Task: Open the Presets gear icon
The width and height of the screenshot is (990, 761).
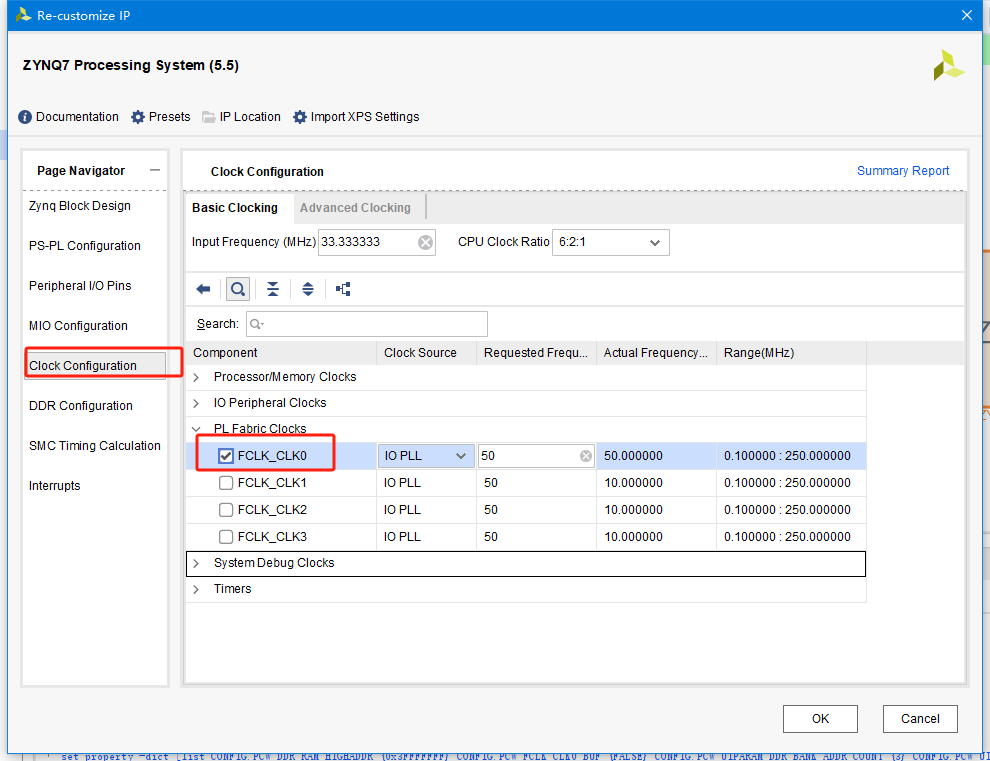Action: click(138, 117)
